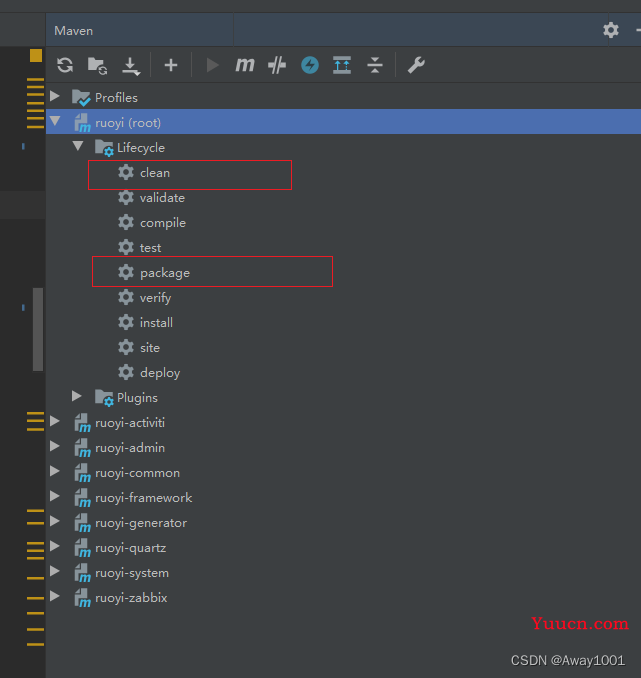Collapse the ruoyi (root) node
Screen dimensions: 641x678
[x=55, y=121]
